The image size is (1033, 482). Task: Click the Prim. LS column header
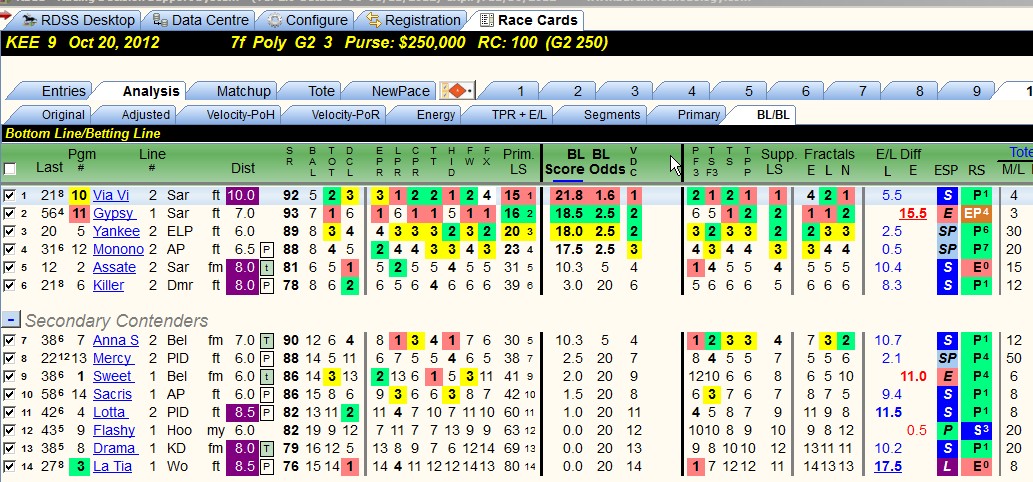[518, 161]
